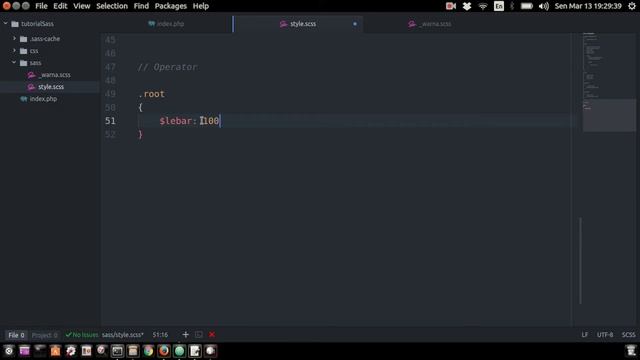
Task: Click the editor vertical scrollbar thumb
Action: pos(580,261)
